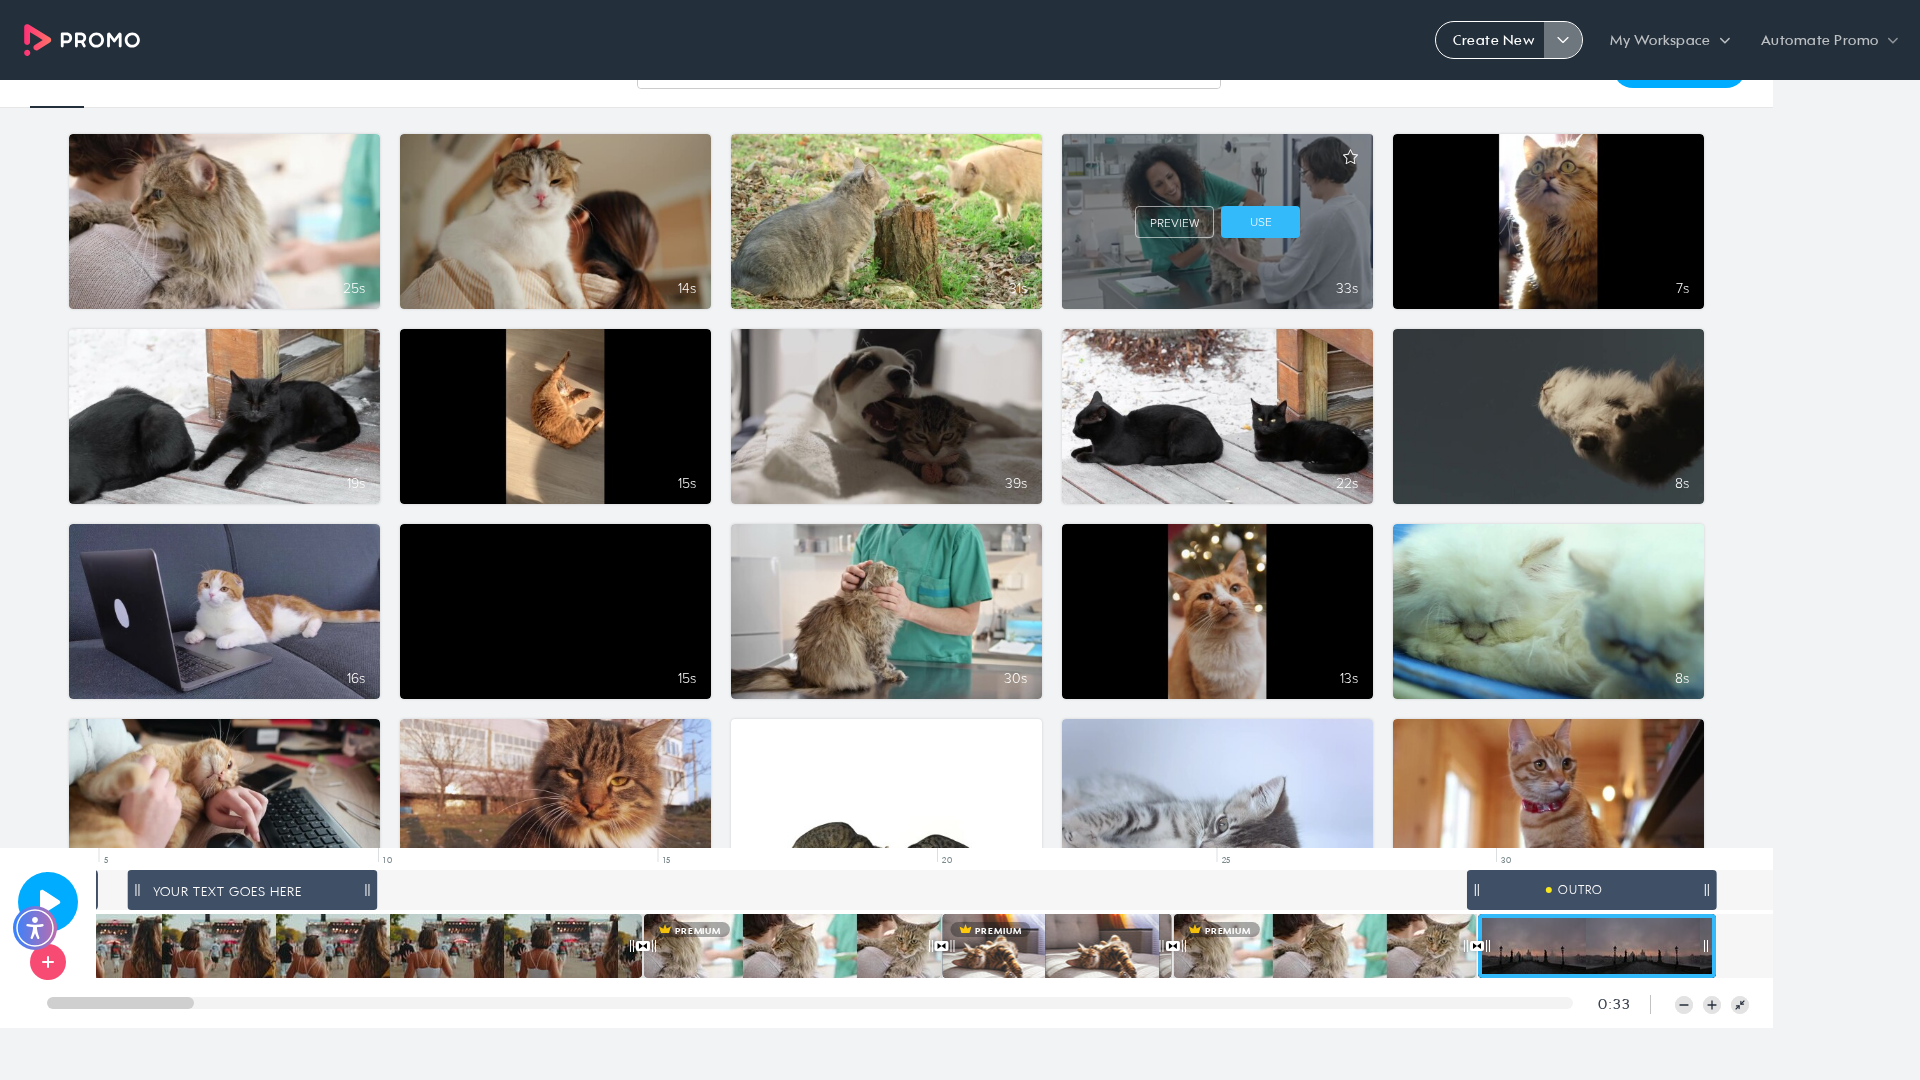The width and height of the screenshot is (1920, 1080).
Task: Favorite the vet clinic clip with star icon
Action: point(1350,157)
